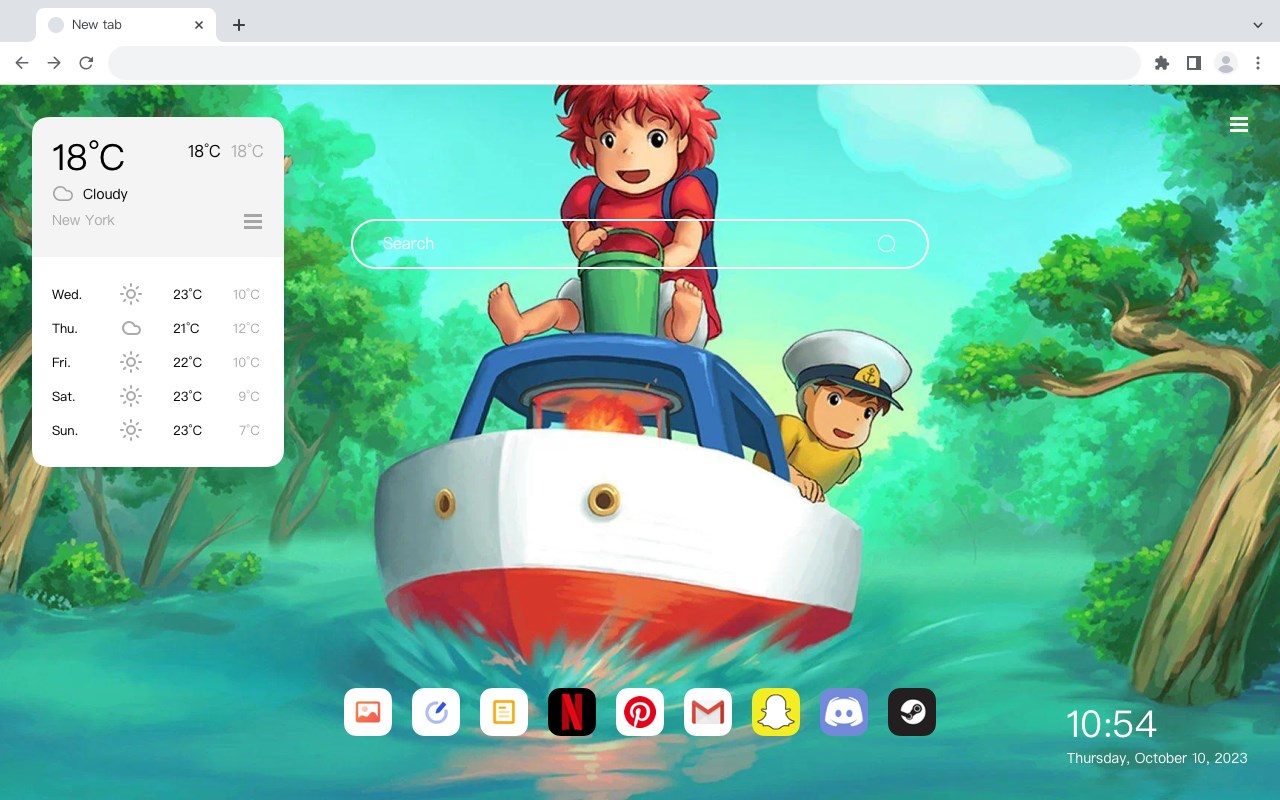Reload the current page

point(86,63)
